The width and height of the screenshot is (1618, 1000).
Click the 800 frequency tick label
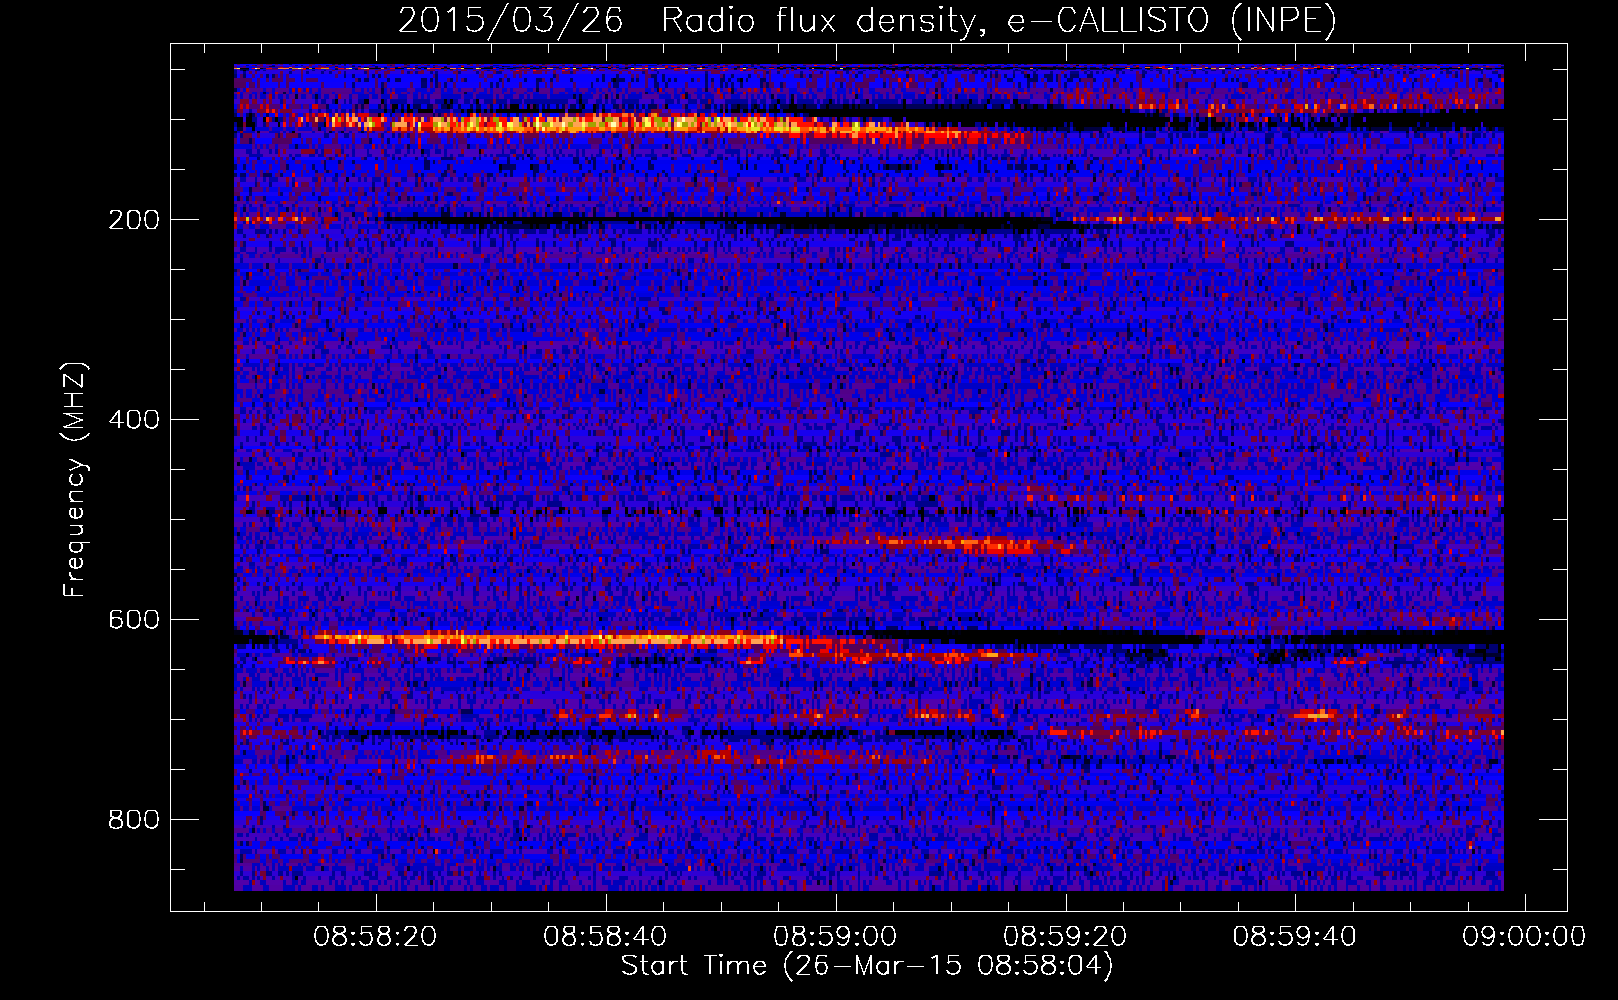pyautogui.click(x=134, y=820)
